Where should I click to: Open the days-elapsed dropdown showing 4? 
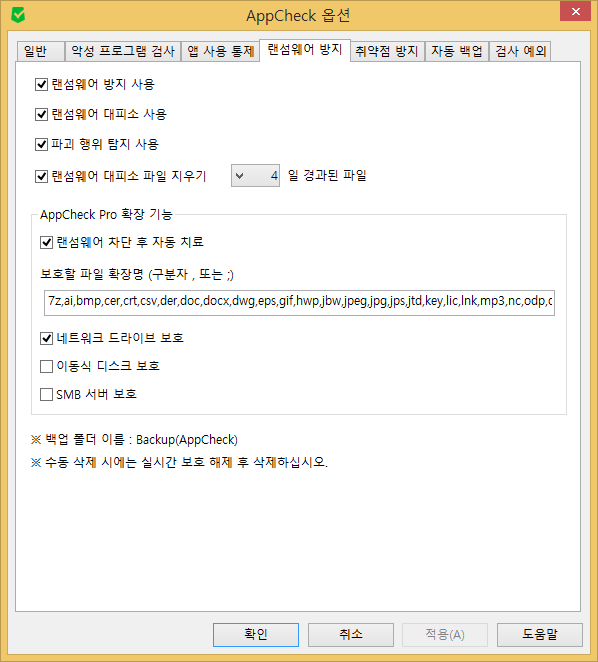pos(255,176)
